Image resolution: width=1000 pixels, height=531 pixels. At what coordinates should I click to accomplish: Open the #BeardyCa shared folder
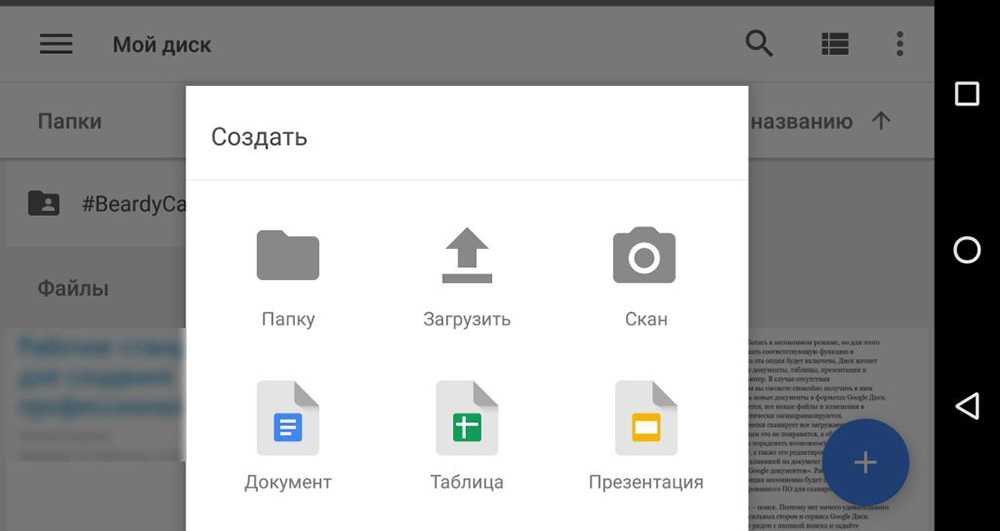point(100,204)
